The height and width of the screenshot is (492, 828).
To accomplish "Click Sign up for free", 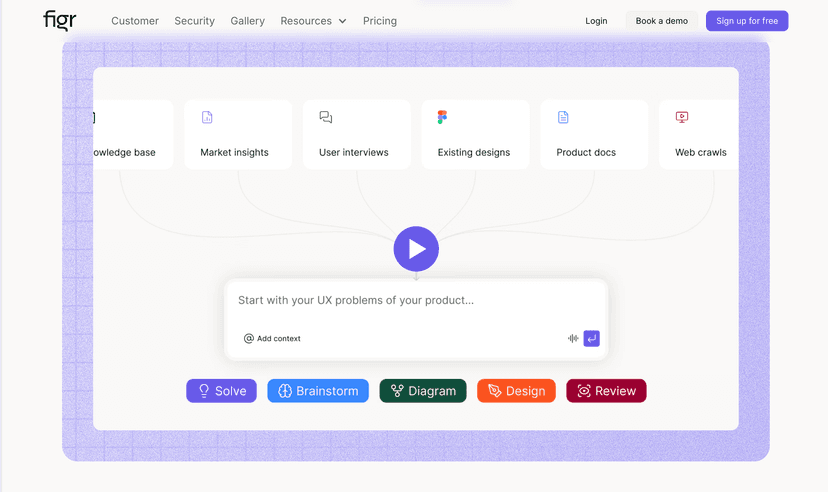I will (x=746, y=21).
